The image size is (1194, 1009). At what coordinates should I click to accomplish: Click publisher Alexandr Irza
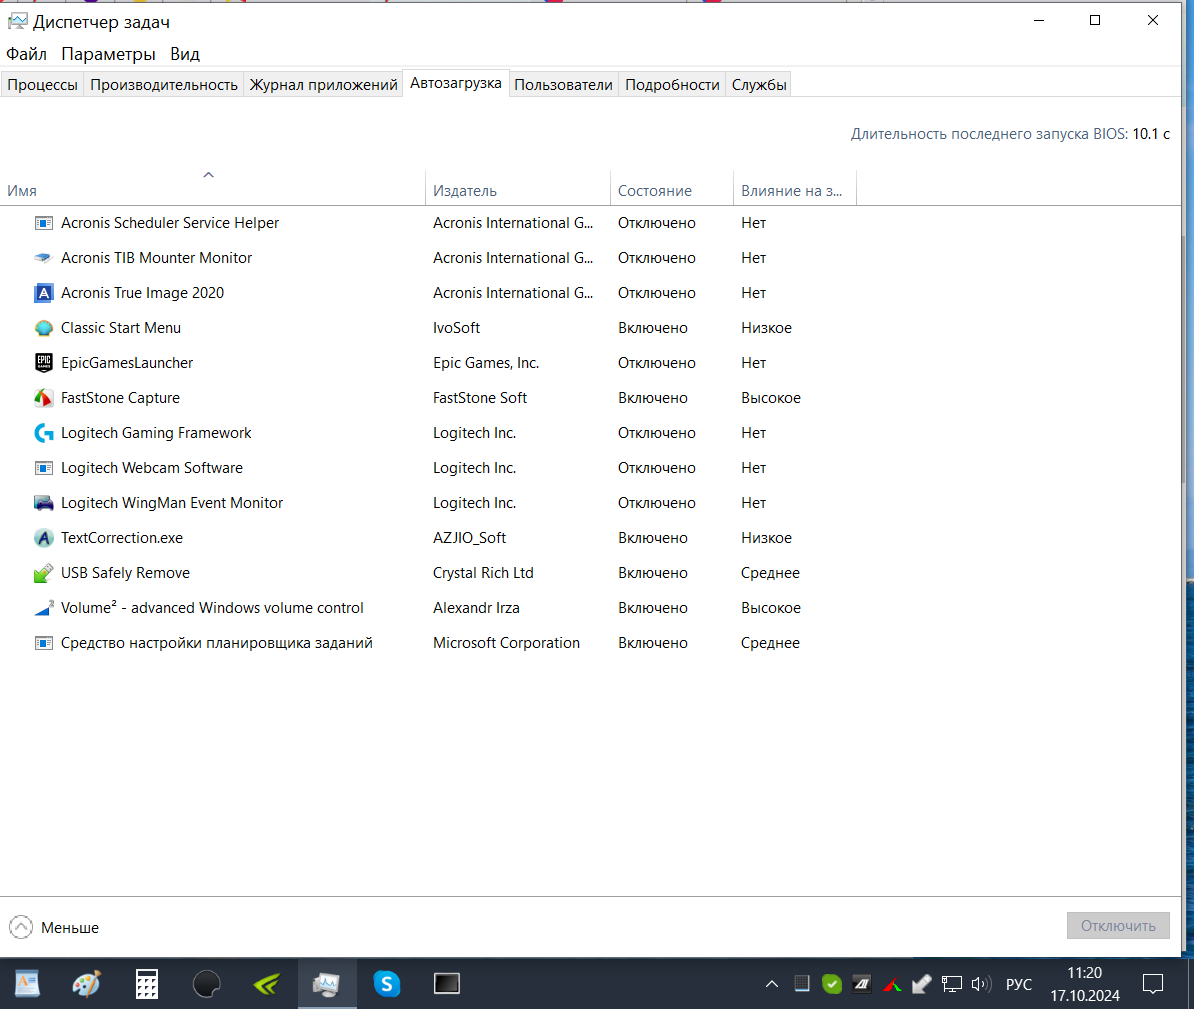point(476,608)
